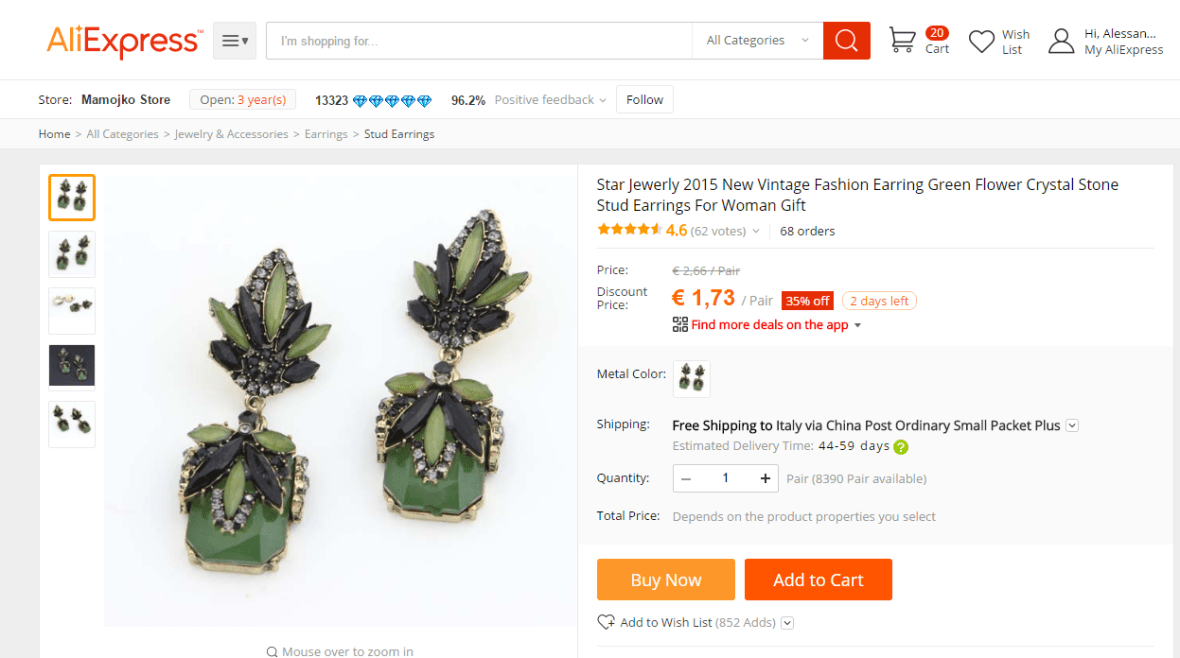Viewport: 1180px width, 658px height.
Task: Click the orange search magnifier button
Action: point(846,41)
